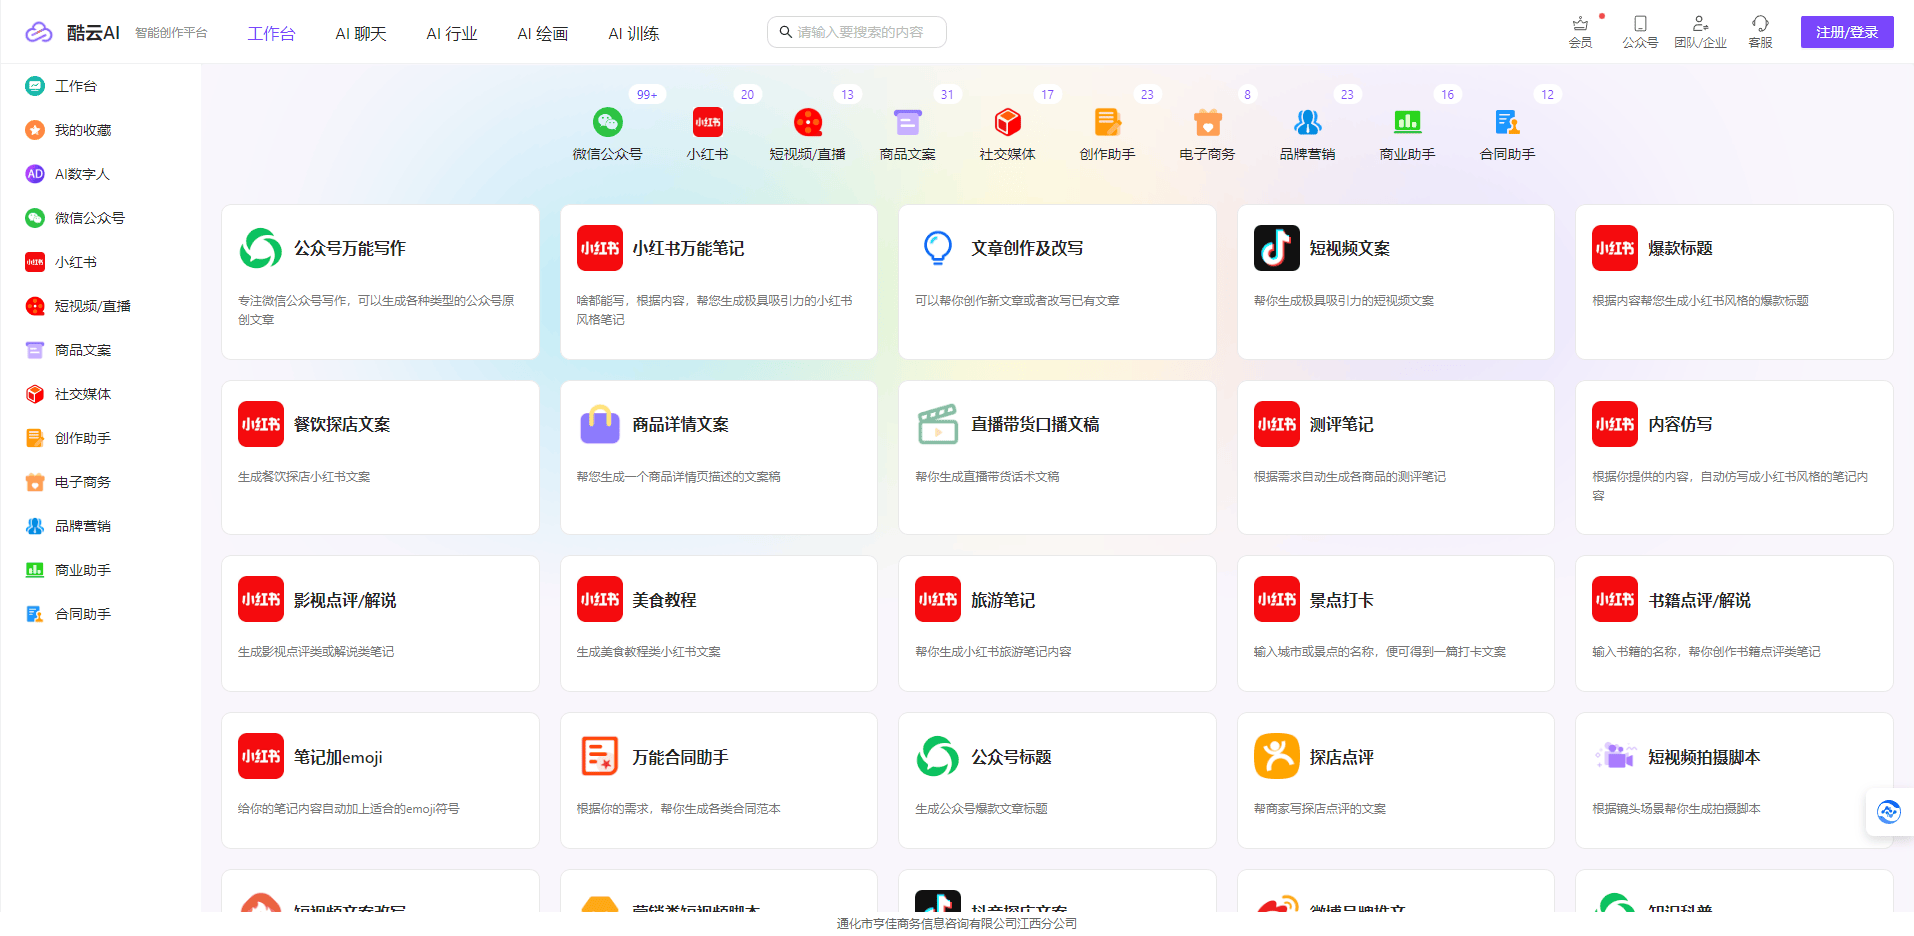
Task: Open the AI 绘画 tab
Action: pos(542,34)
